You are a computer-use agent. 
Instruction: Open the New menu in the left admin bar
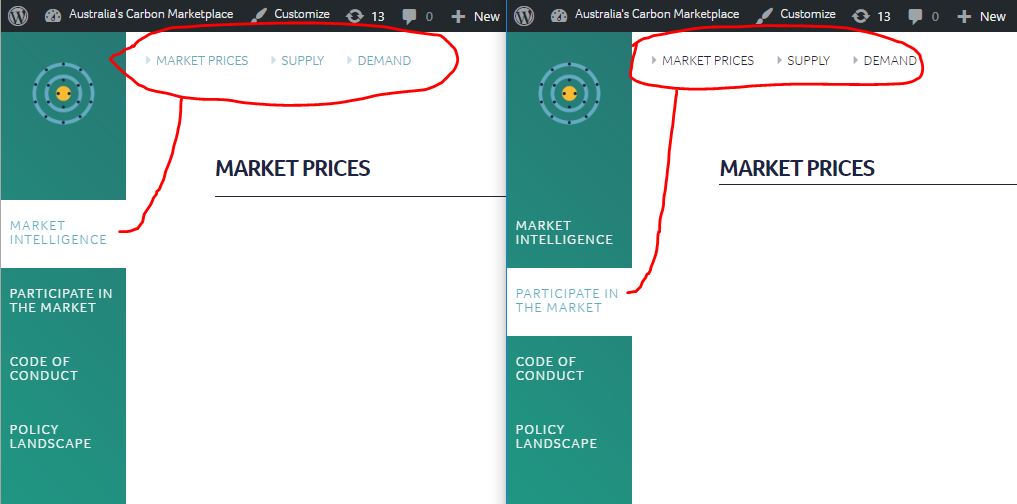(486, 16)
